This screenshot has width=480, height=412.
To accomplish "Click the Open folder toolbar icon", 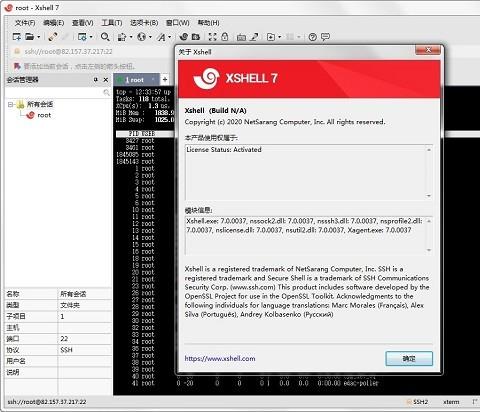I will click(x=30, y=37).
